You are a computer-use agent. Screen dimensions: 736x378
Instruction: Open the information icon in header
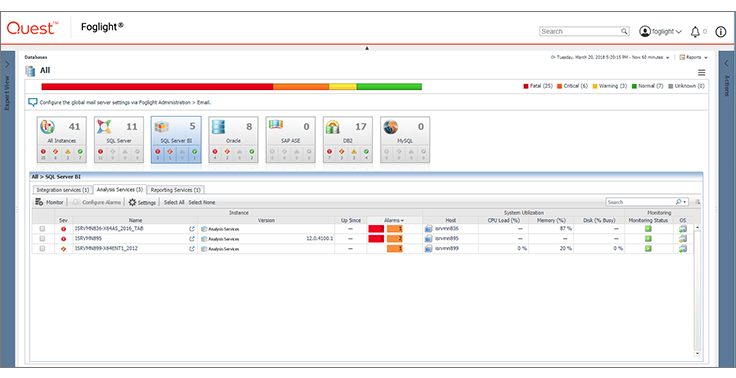point(721,32)
